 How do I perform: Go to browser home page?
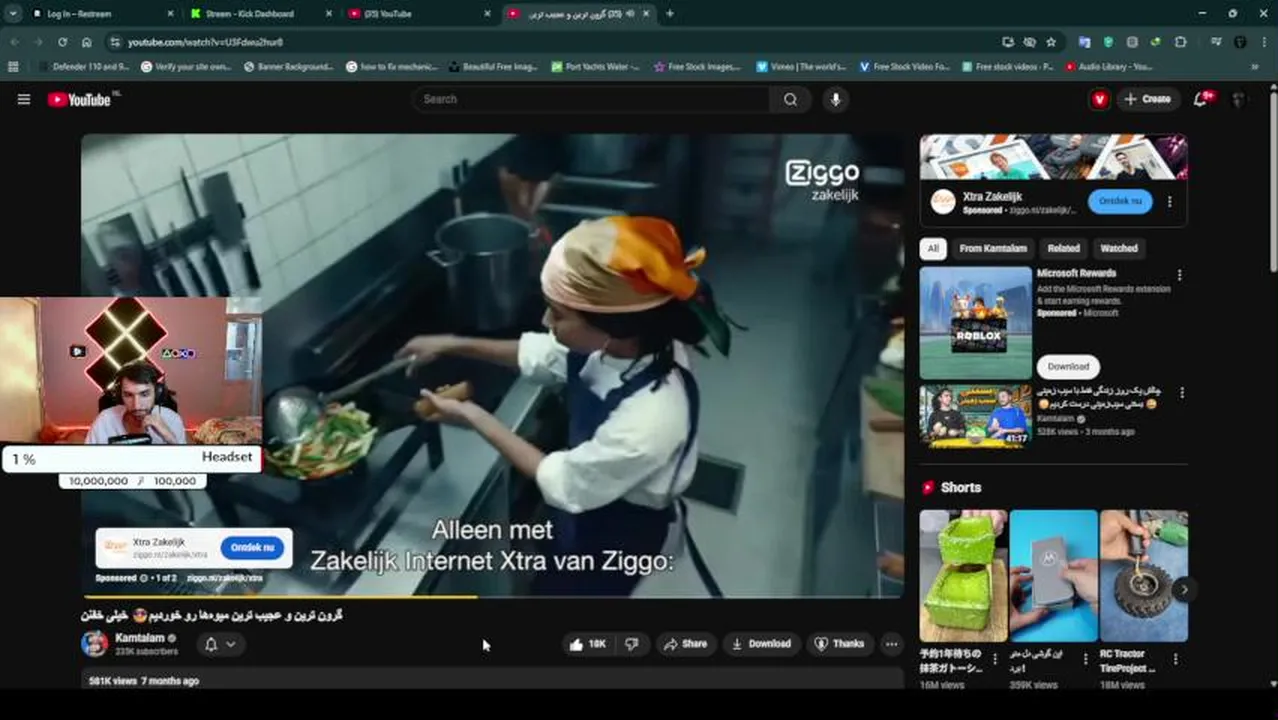[87, 42]
